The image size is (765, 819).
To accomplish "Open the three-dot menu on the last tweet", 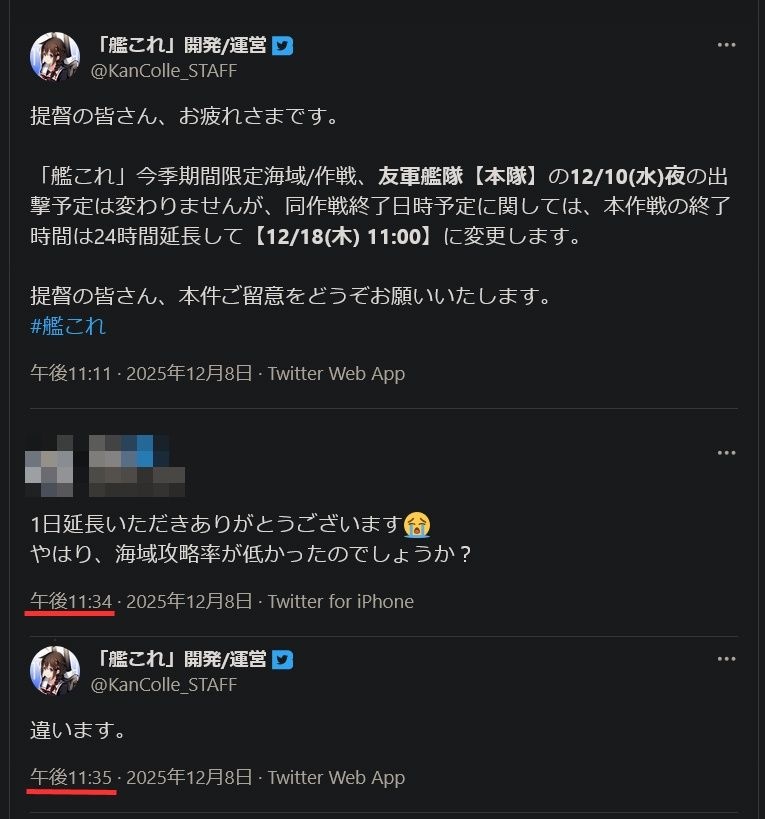I will 727,660.
